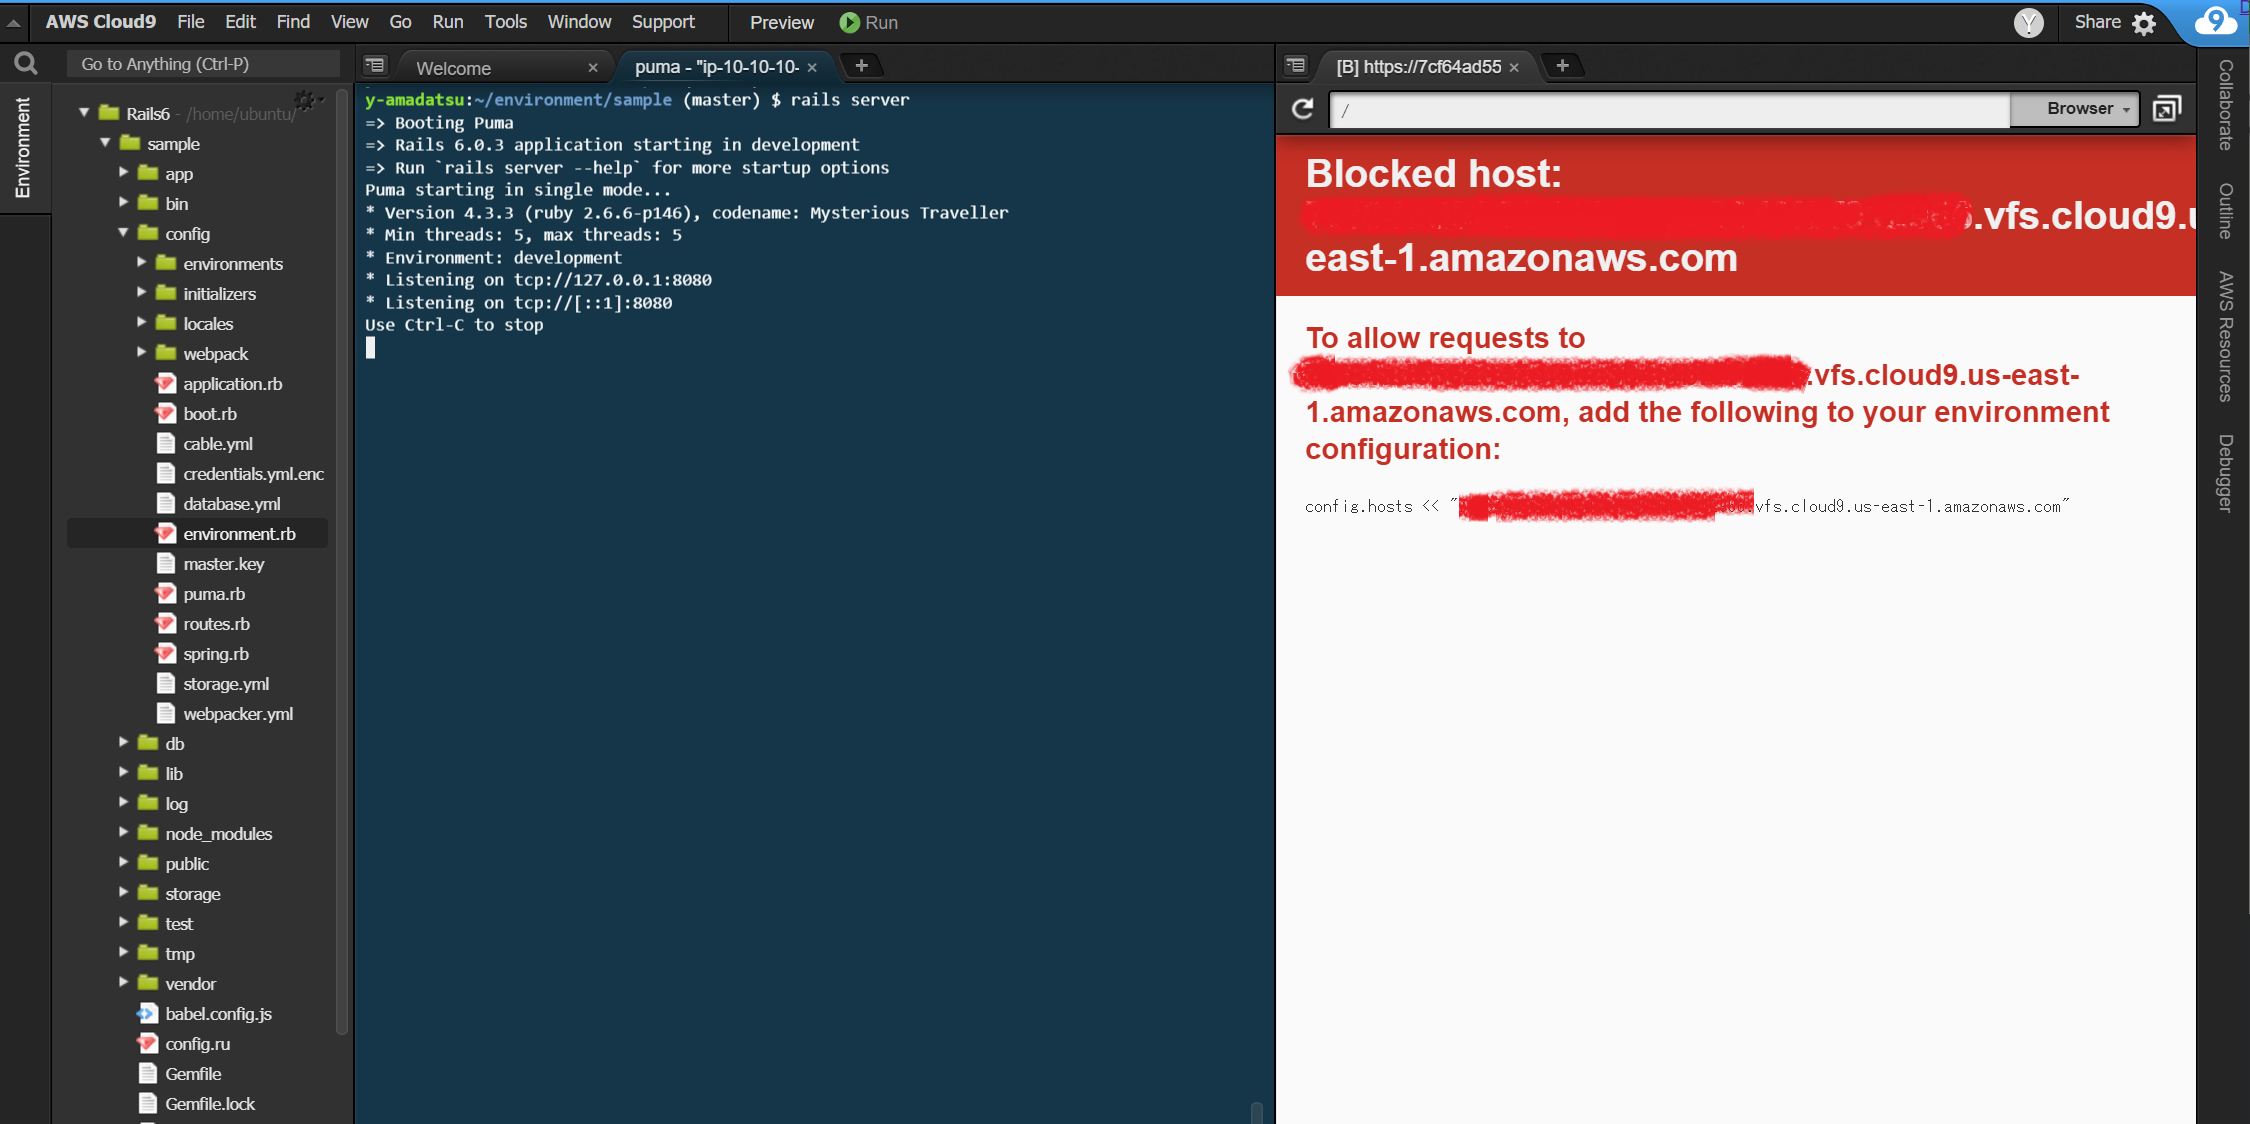Expand the public folder
The height and width of the screenshot is (1124, 2250).
click(x=123, y=863)
